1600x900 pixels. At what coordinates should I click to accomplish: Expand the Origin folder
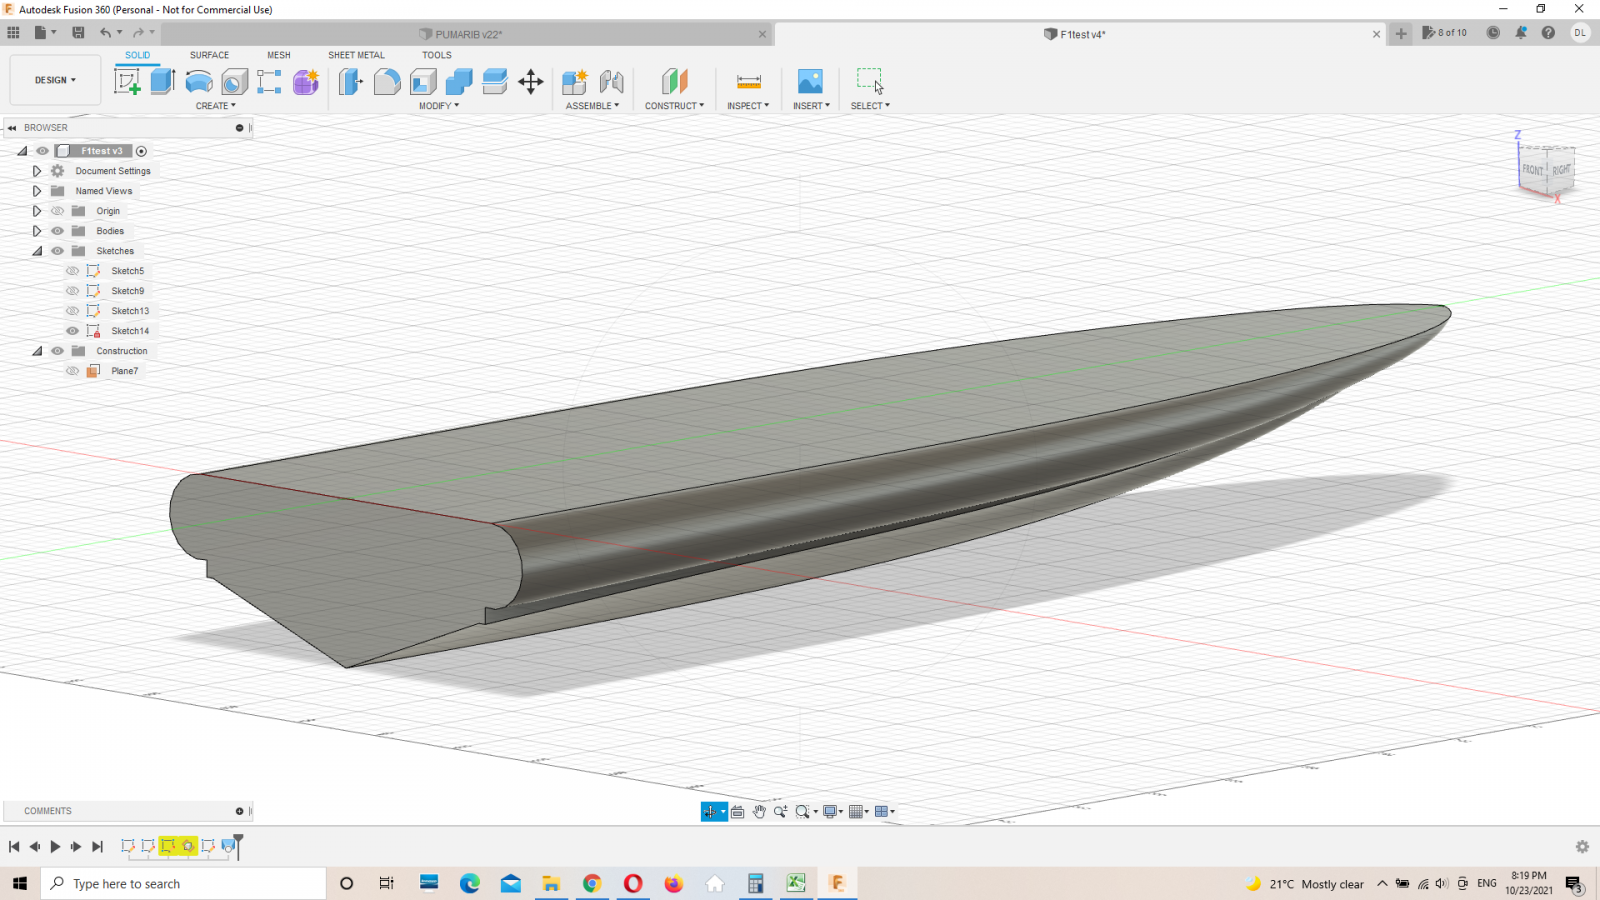click(37, 211)
